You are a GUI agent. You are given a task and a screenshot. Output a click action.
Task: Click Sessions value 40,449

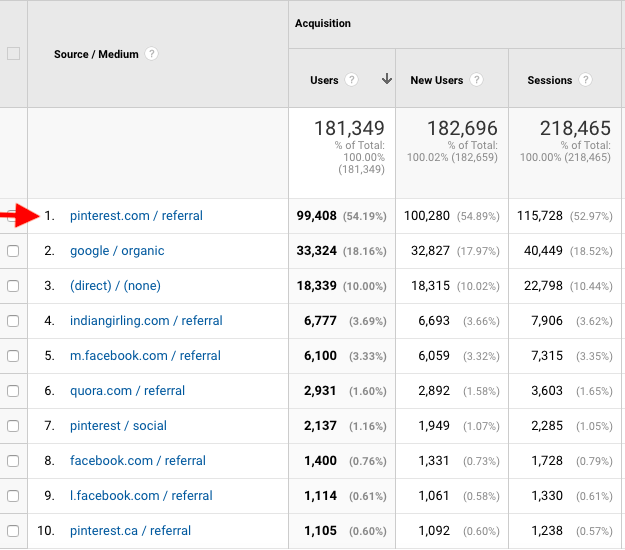click(x=543, y=251)
